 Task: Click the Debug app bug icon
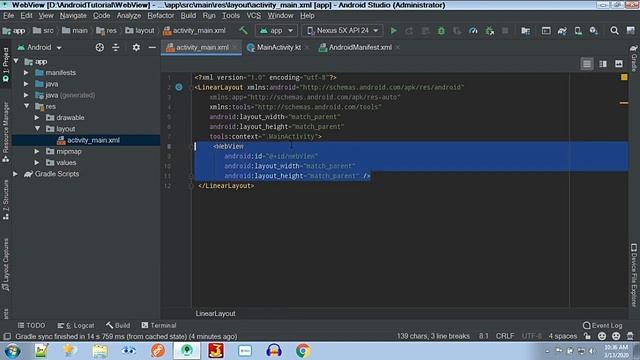point(441,31)
